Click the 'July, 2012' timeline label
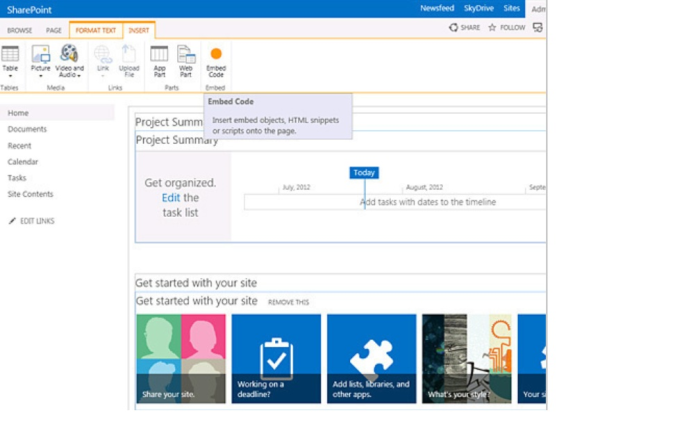 pyautogui.click(x=296, y=187)
